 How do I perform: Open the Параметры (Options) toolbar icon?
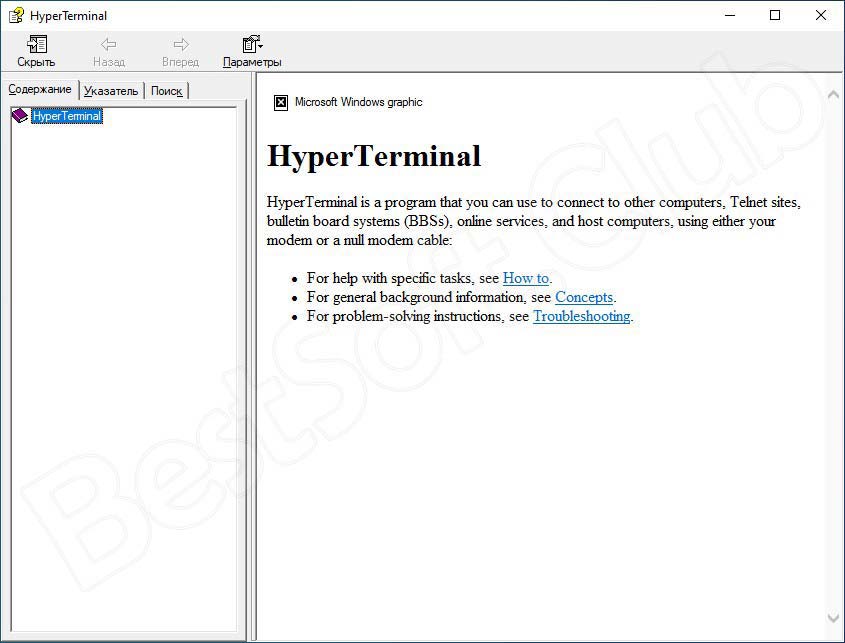click(x=252, y=44)
